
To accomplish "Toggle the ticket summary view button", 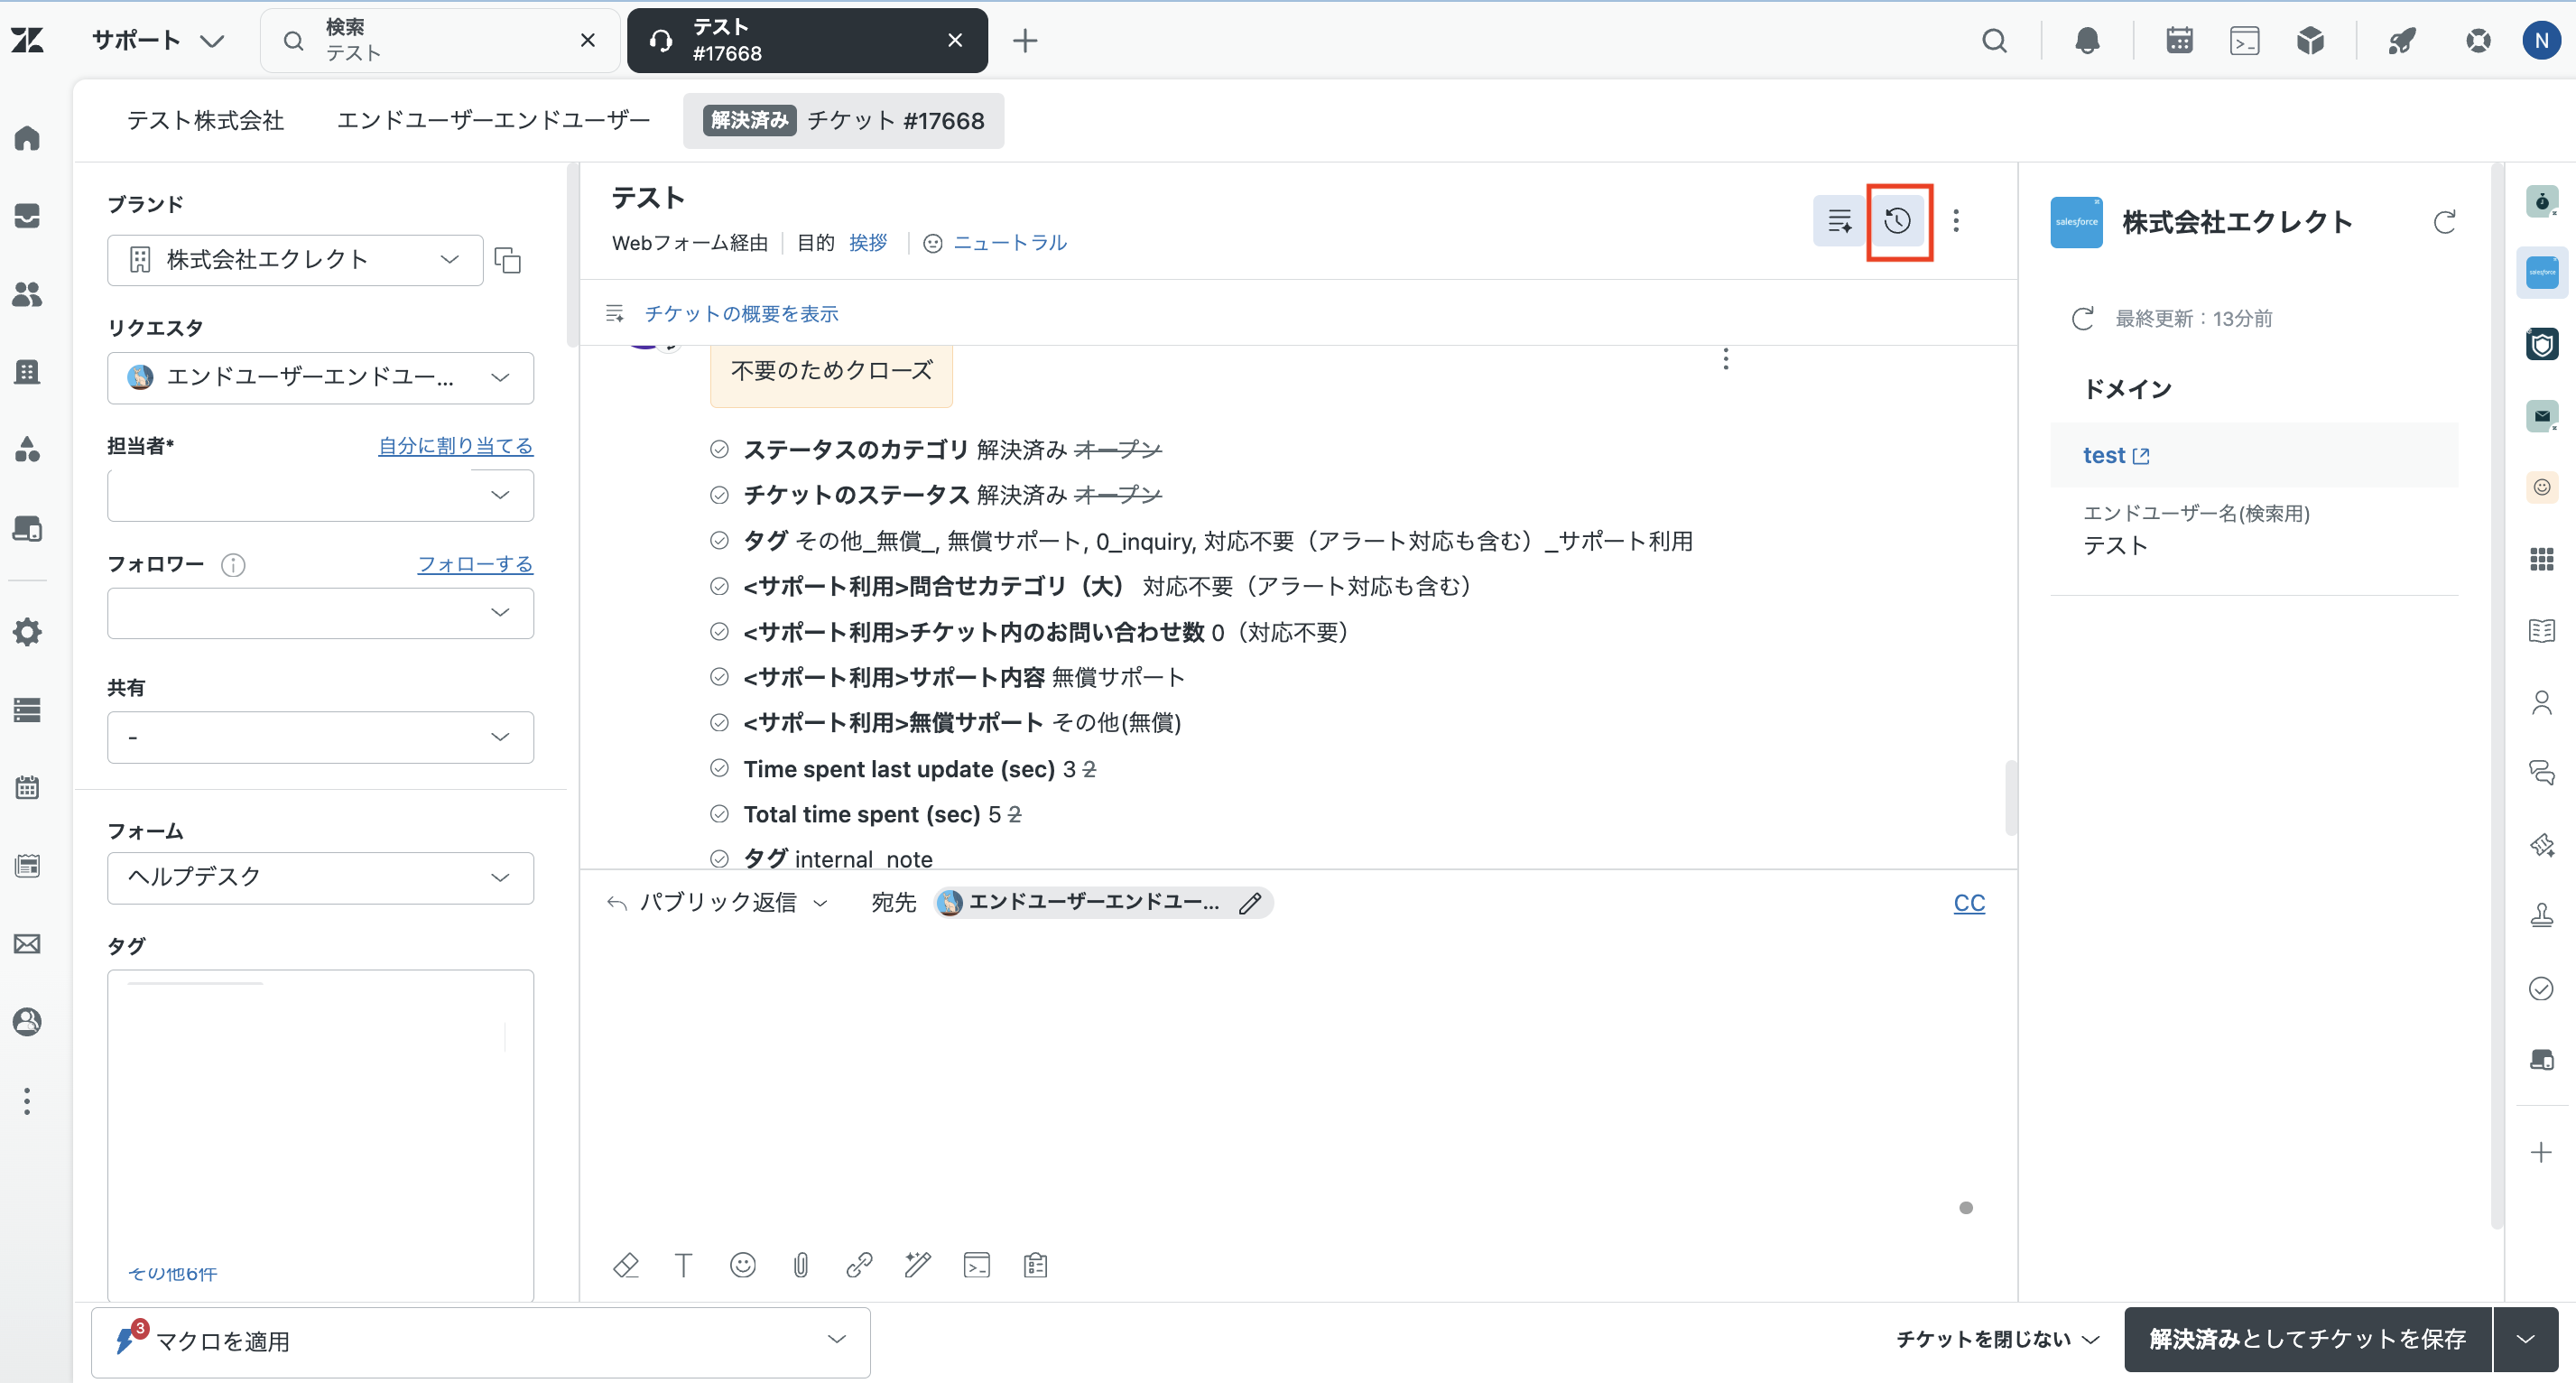I will coord(1839,221).
